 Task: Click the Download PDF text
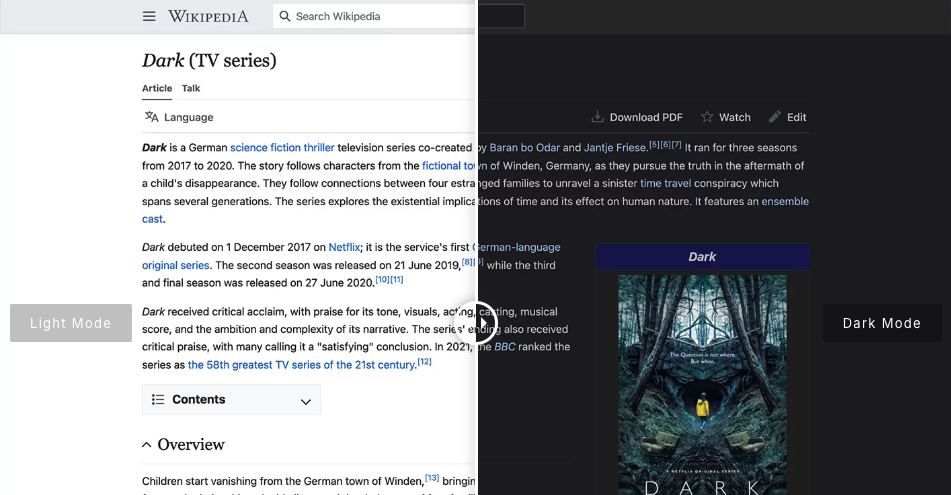click(x=646, y=117)
